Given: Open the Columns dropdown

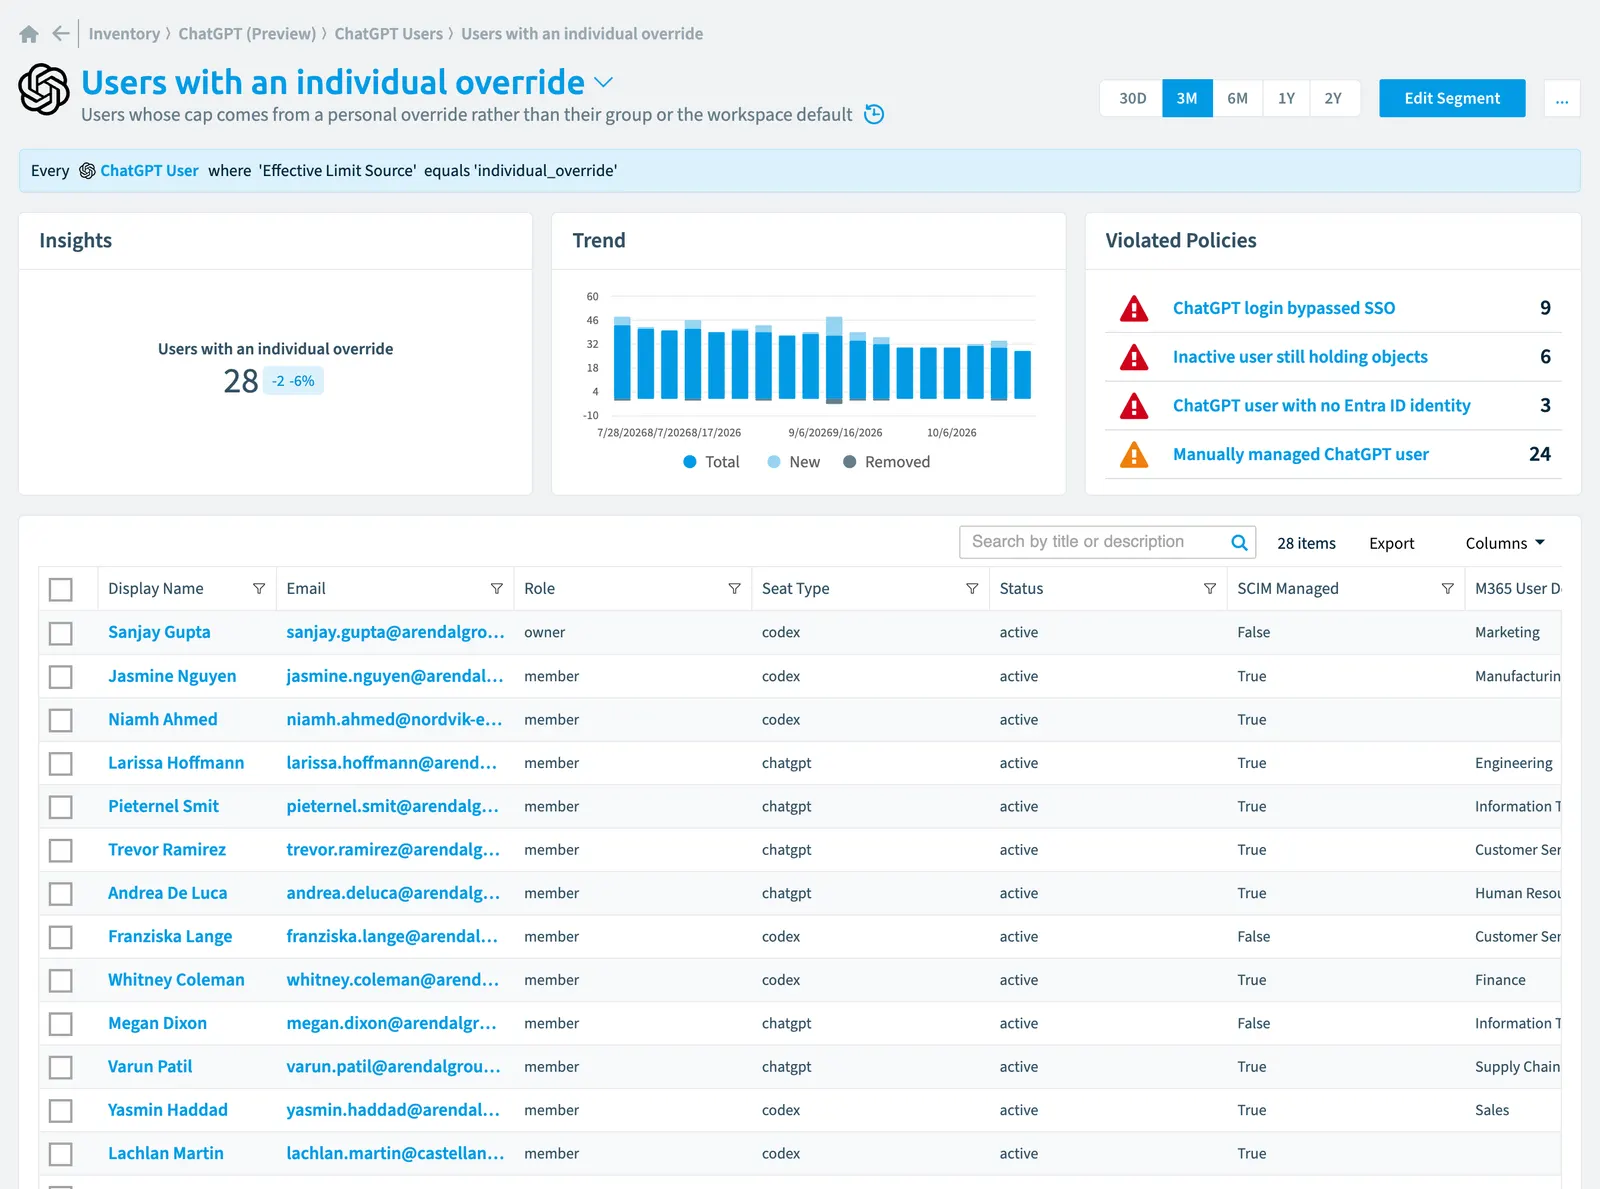Looking at the screenshot, I should [x=1505, y=543].
